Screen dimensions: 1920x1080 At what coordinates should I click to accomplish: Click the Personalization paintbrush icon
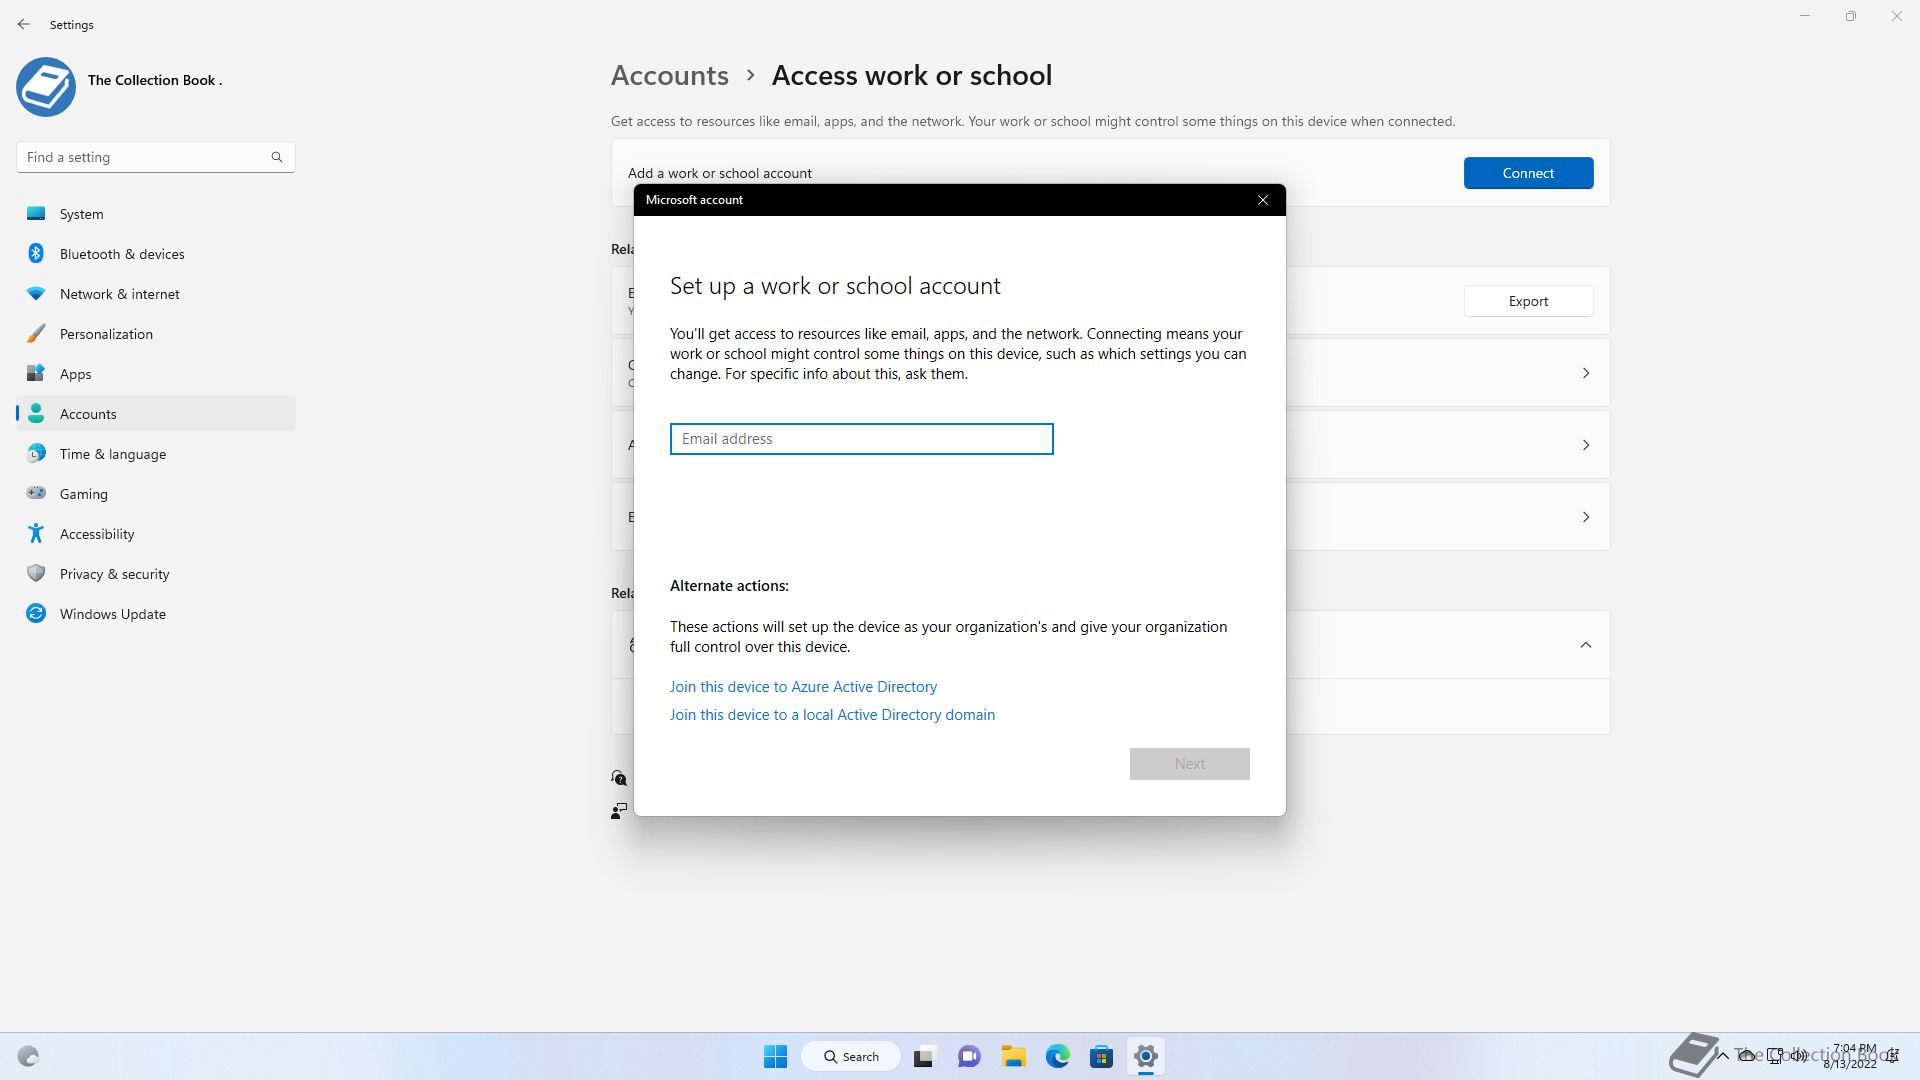36,333
